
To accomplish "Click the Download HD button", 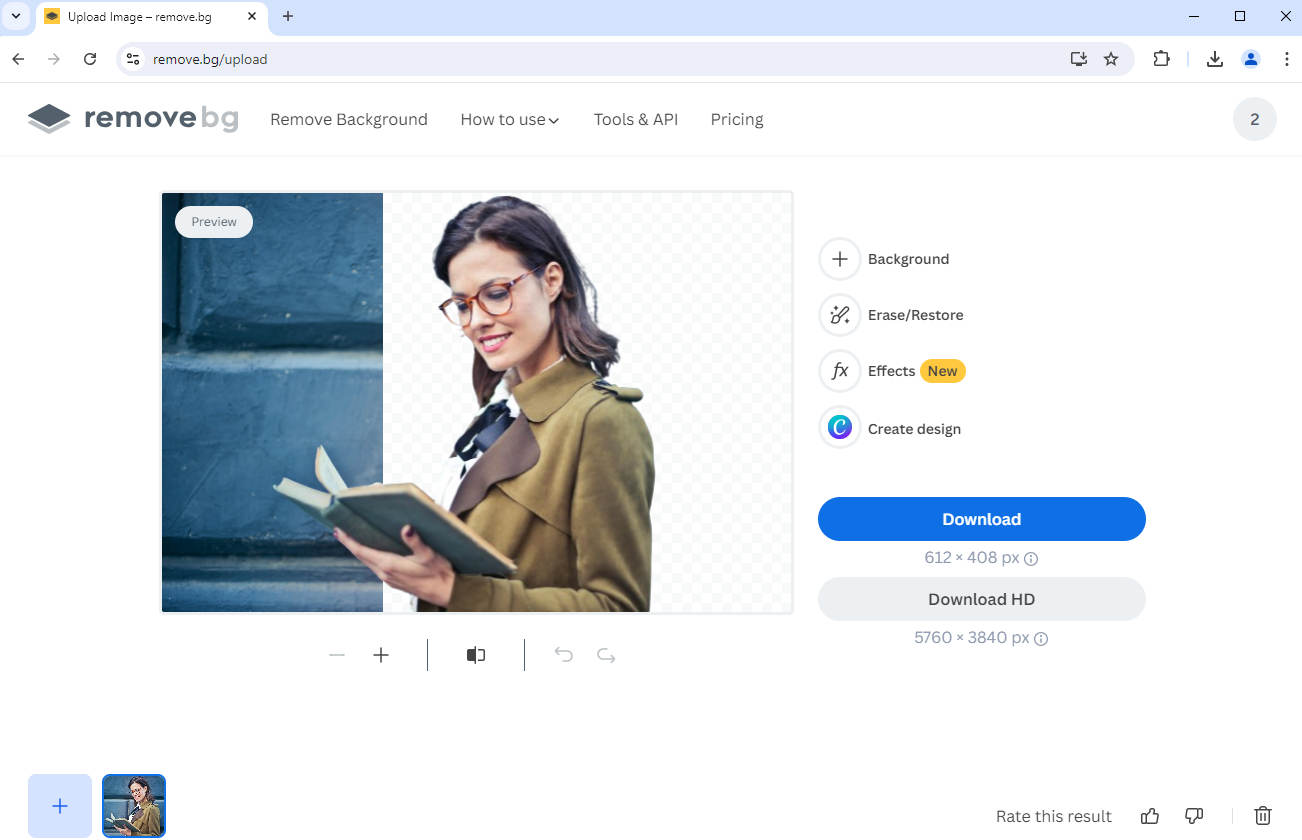I will 981,599.
